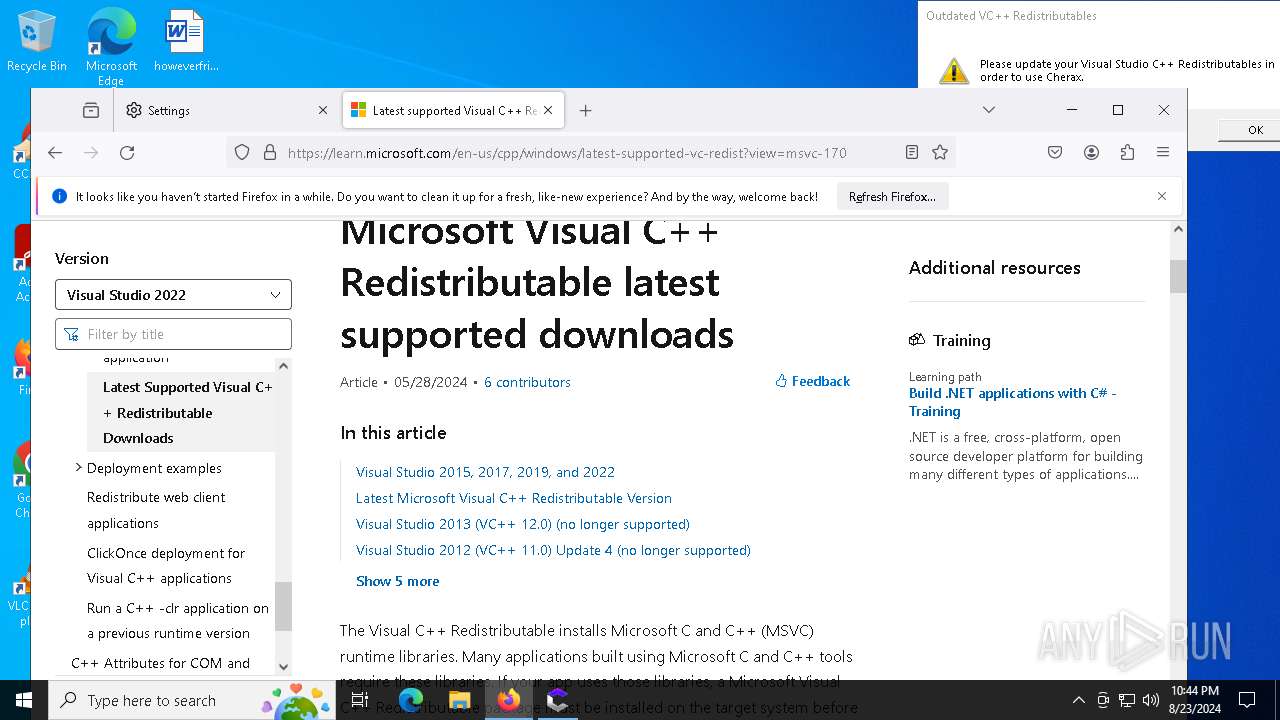Open the tracking protection shield icon
The image size is (1280, 720).
click(242, 153)
